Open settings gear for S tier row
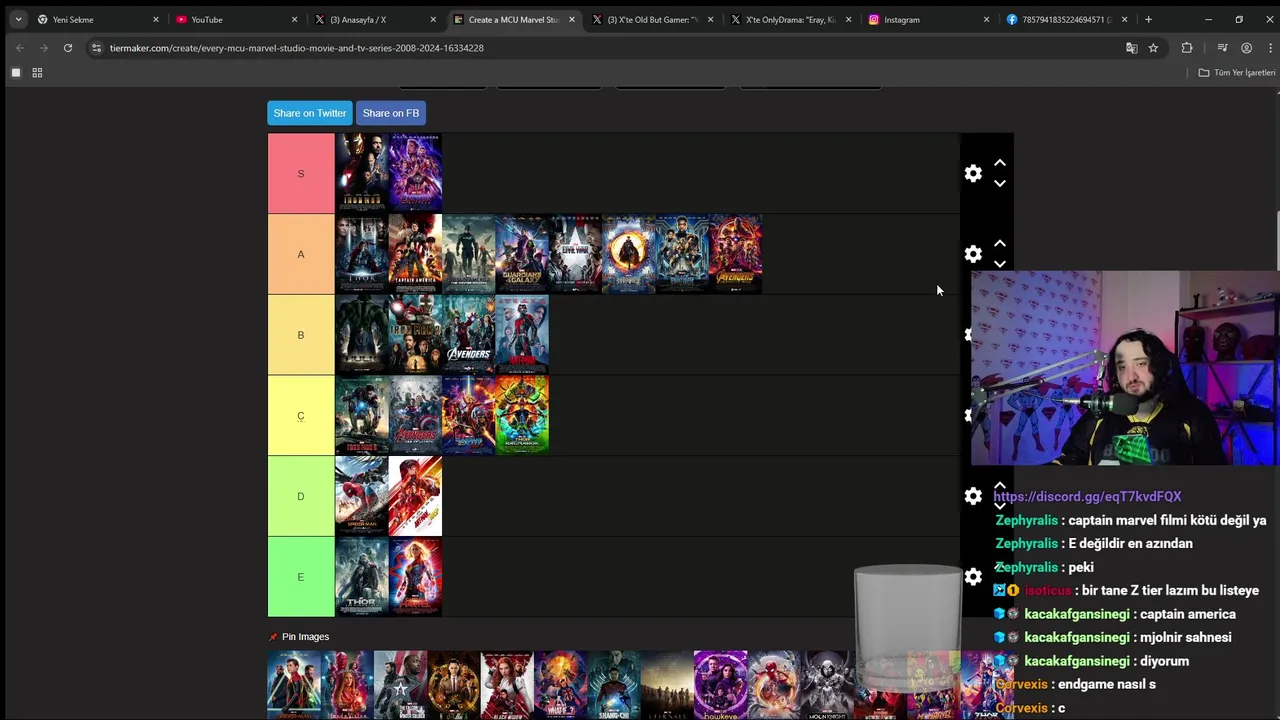Image resolution: width=1280 pixels, height=720 pixels. pyautogui.click(x=973, y=174)
